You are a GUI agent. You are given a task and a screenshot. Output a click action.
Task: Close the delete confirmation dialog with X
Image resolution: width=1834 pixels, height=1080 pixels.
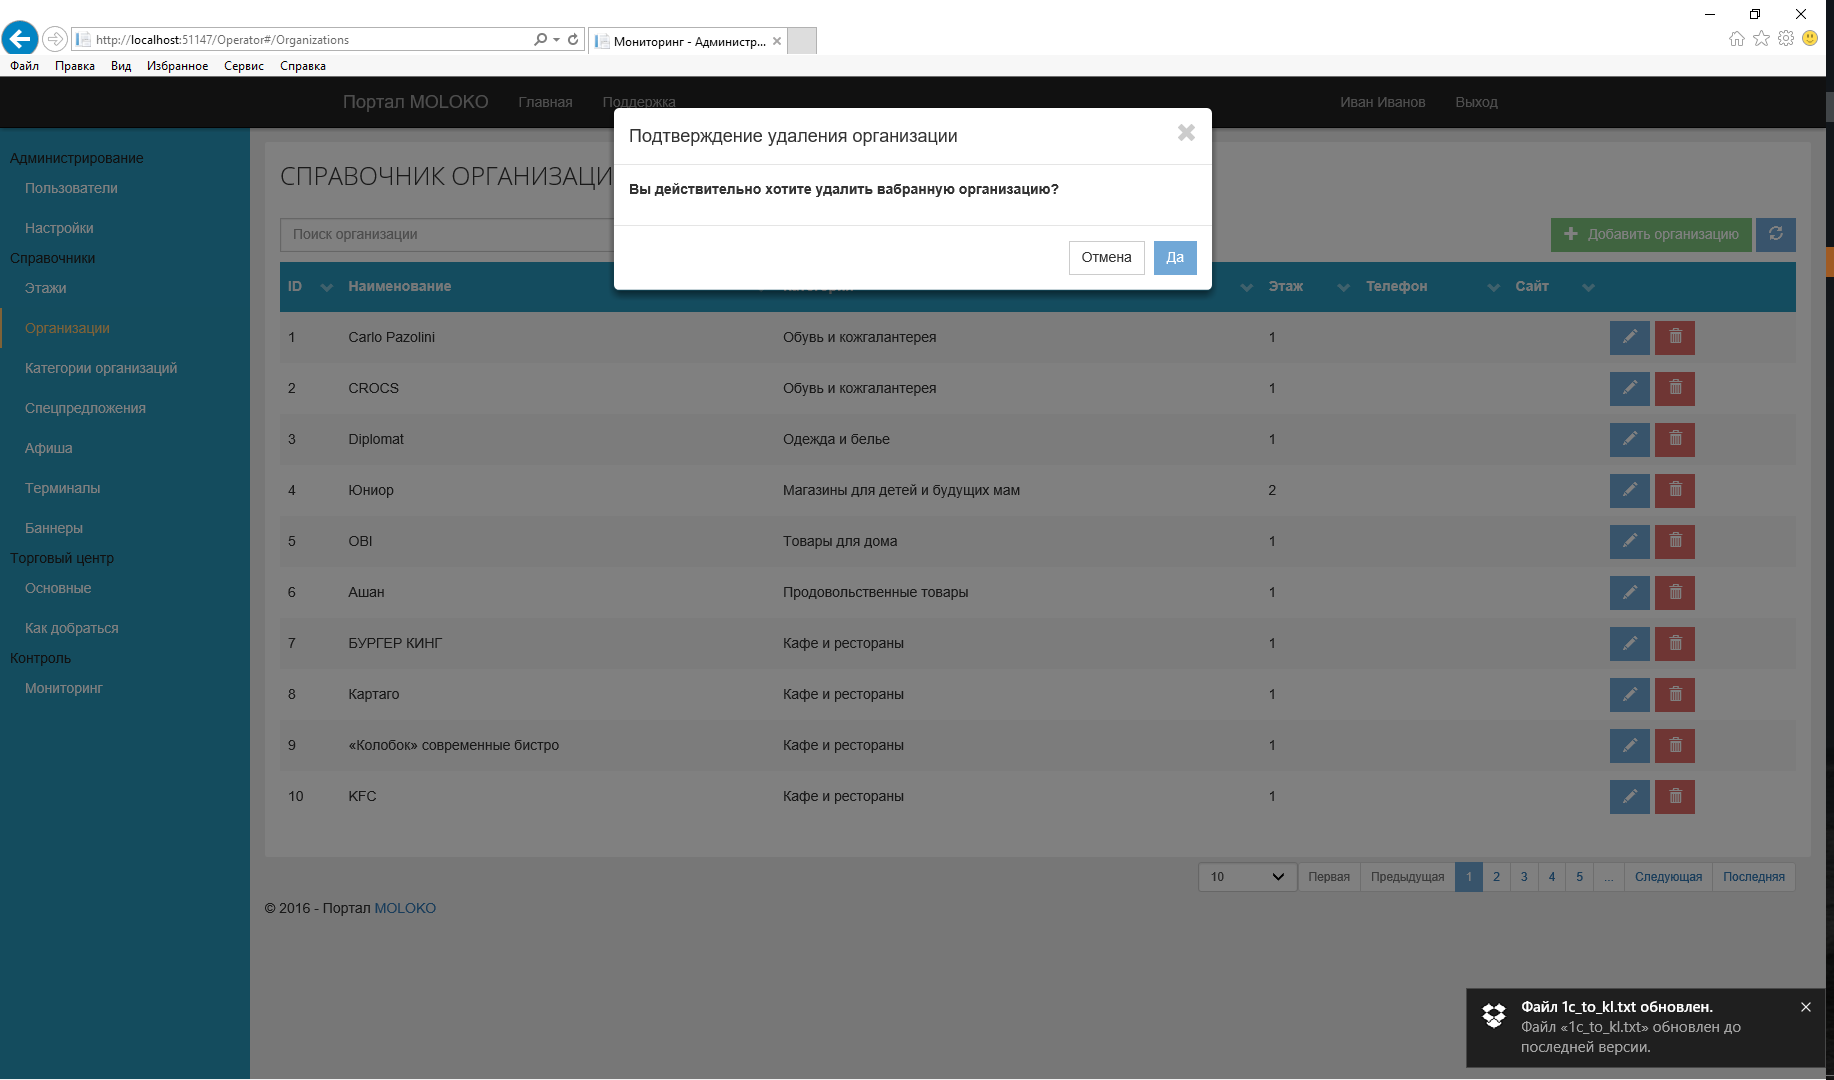tap(1186, 133)
